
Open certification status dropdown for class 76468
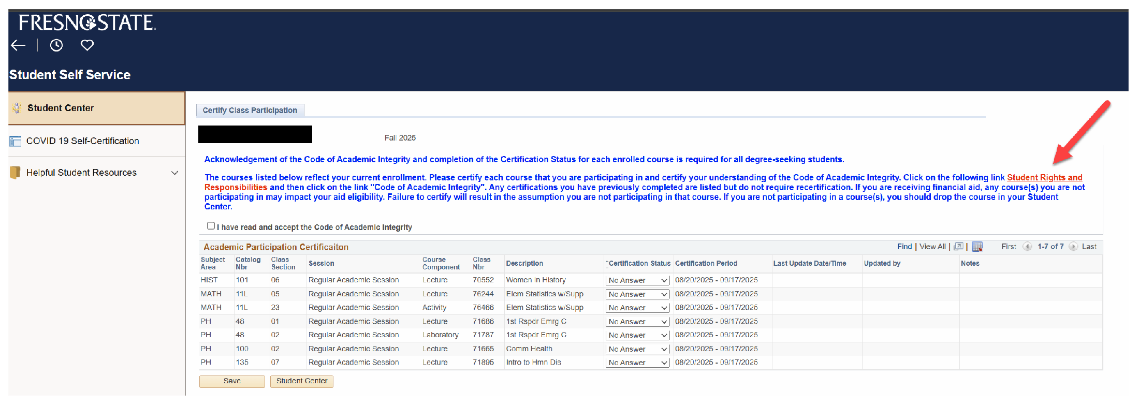point(637,308)
